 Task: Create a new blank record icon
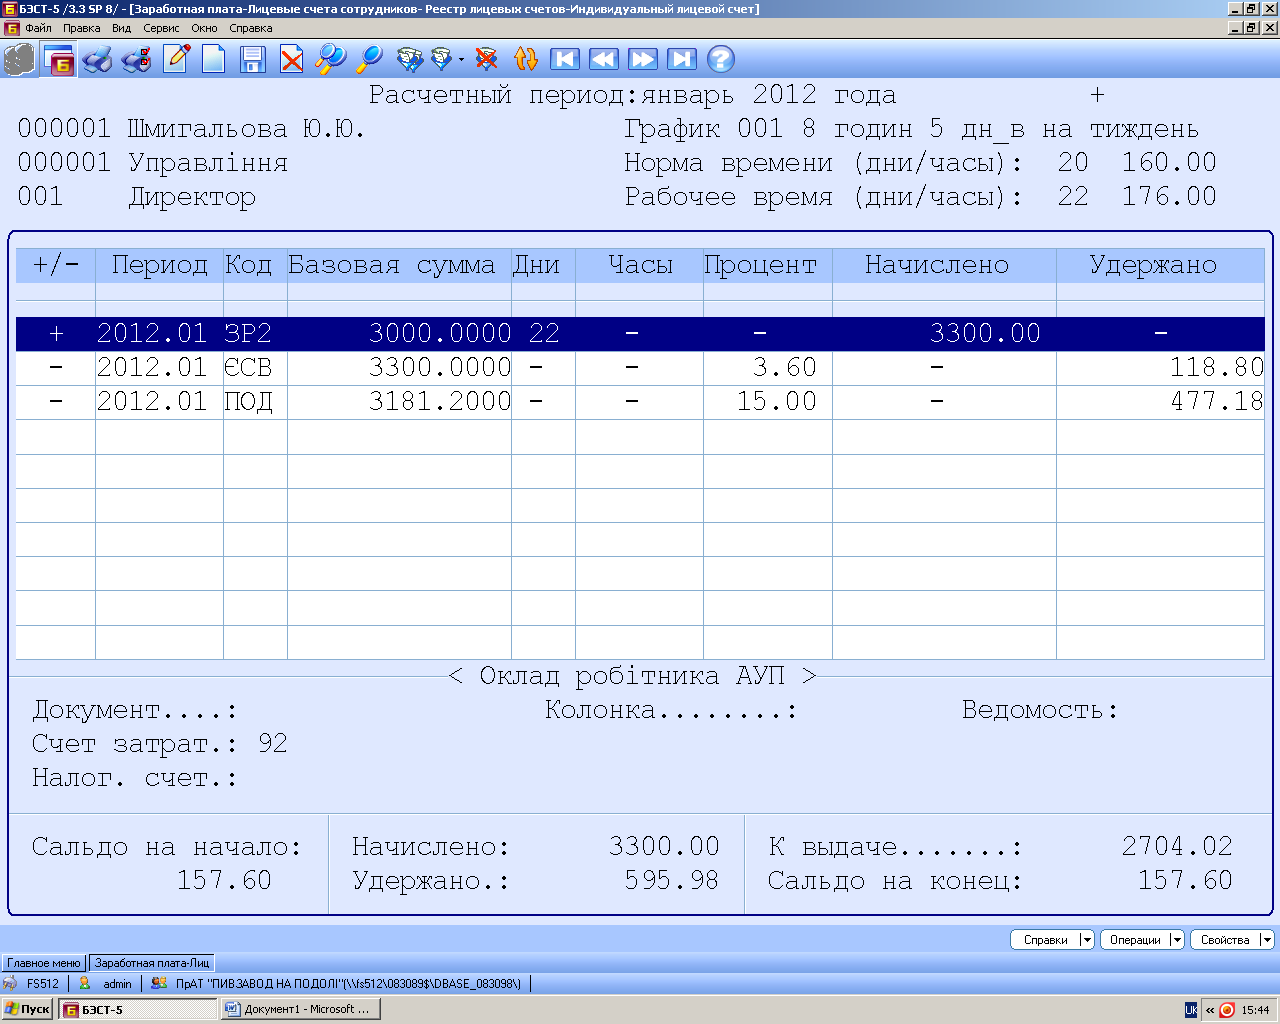(213, 59)
